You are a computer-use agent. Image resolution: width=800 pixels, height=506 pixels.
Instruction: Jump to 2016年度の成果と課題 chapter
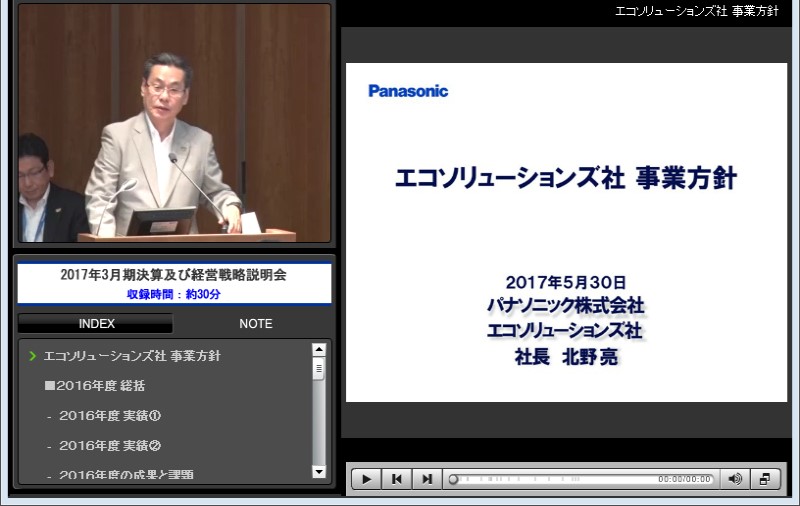[x=126, y=474]
